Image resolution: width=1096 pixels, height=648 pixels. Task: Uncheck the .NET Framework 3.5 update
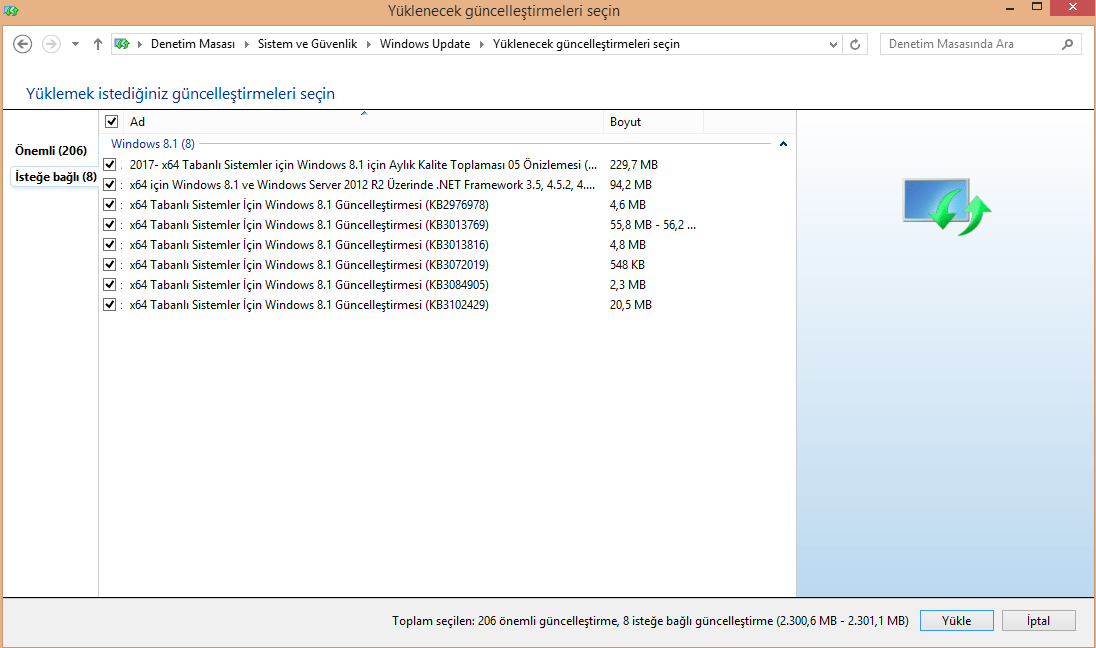pos(110,185)
